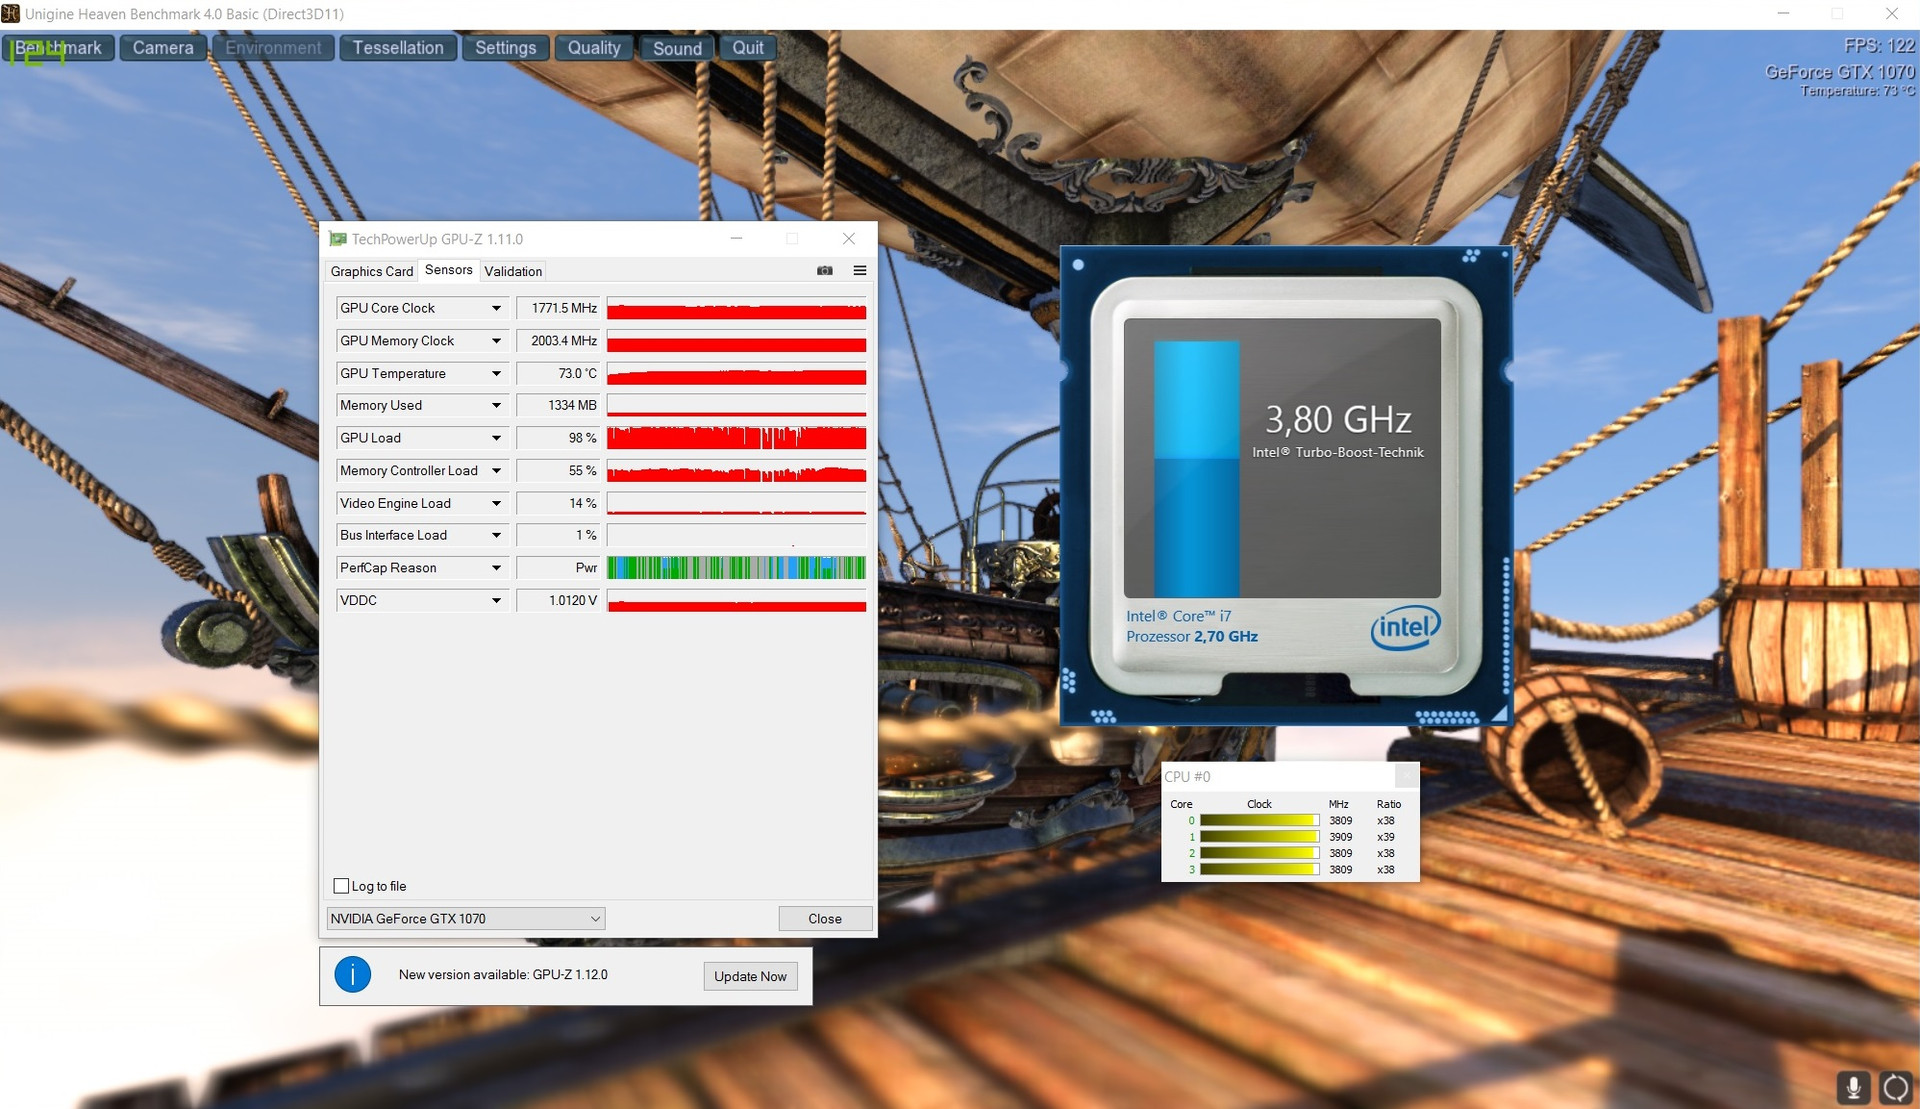Screen dimensions: 1920x1109
Task: Click the 98 % GPU load value
Action: 558,438
